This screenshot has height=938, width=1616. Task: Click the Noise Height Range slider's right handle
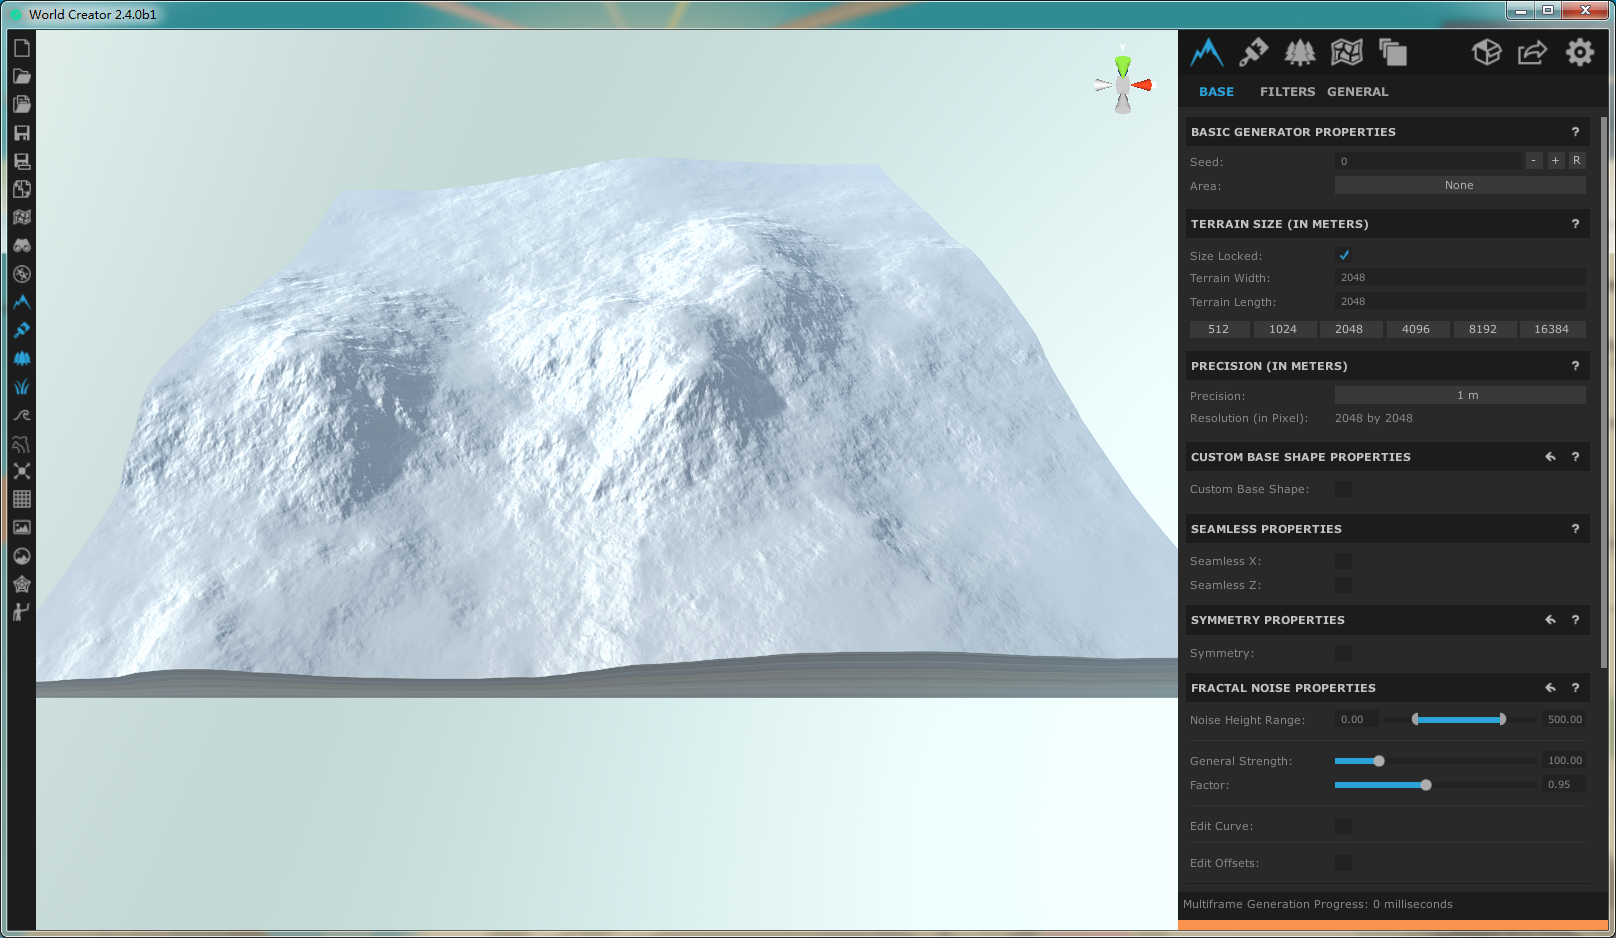click(x=1502, y=719)
